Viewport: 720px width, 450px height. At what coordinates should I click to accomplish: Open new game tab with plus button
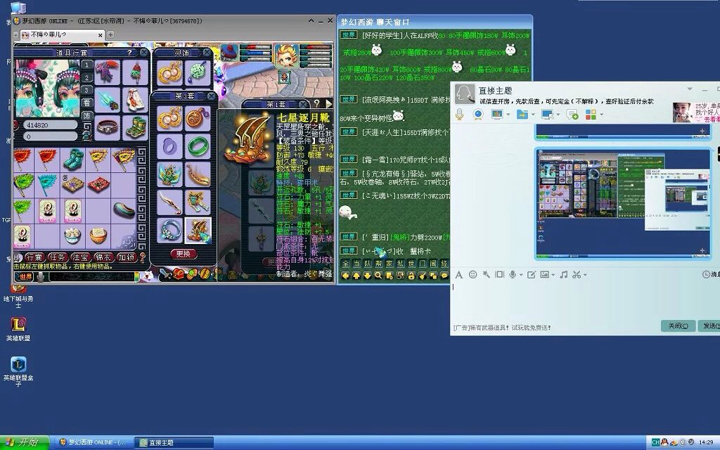pos(111,34)
